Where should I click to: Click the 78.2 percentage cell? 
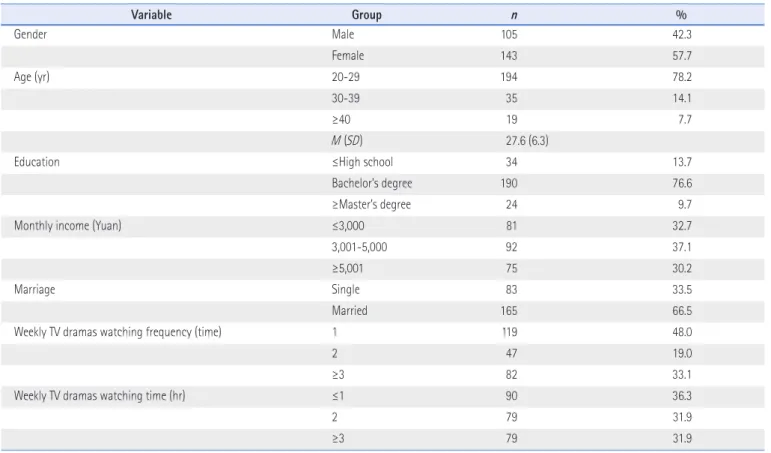[x=682, y=77]
